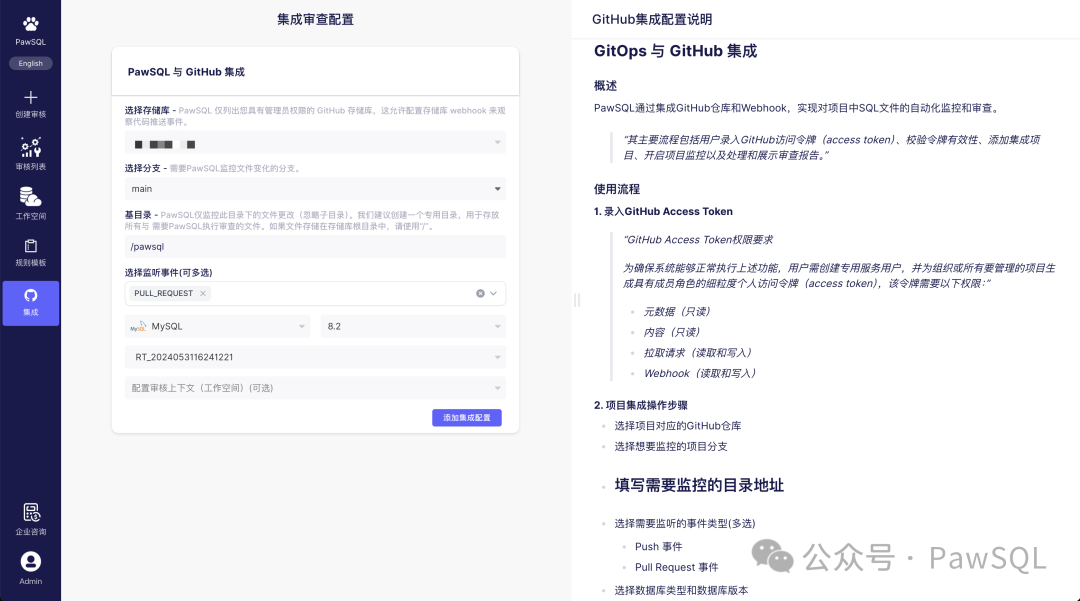Click the 2. 项目集成操作步骤 heading

point(641,405)
